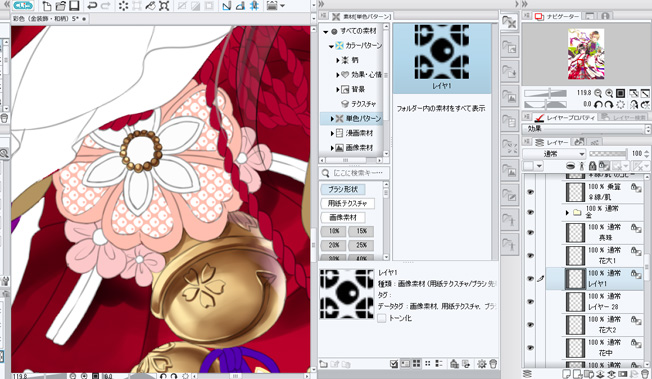
Task: Delete layer using trash icon in layer panel
Action: click(645, 374)
